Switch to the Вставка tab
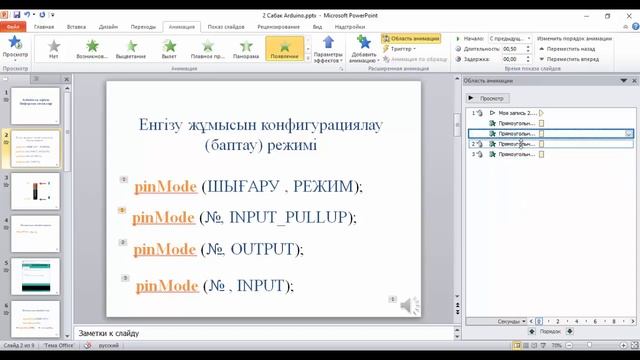Screen dimensions: 640x360 click(76, 27)
